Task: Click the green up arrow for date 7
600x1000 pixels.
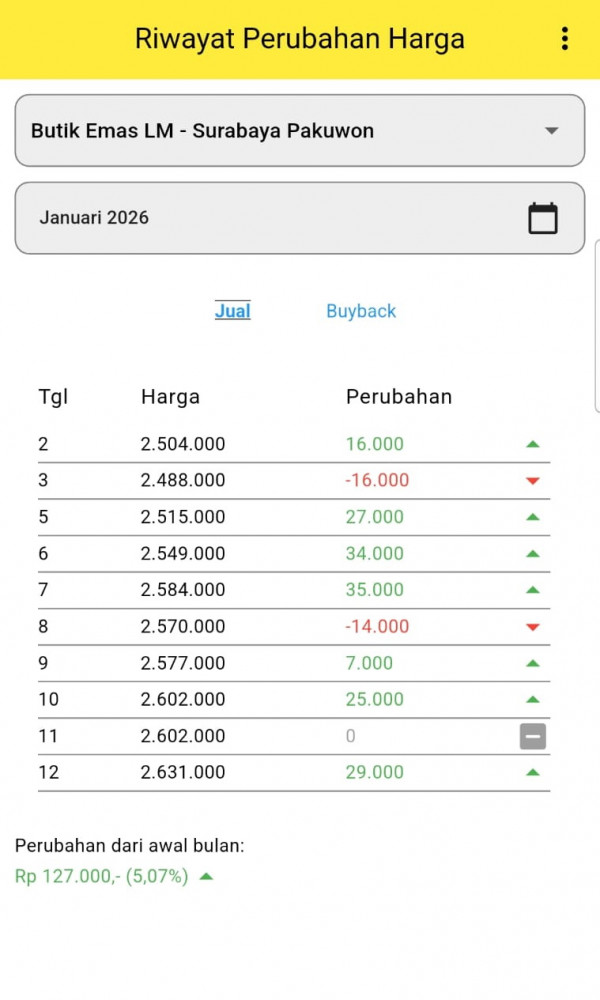Action: click(532, 590)
